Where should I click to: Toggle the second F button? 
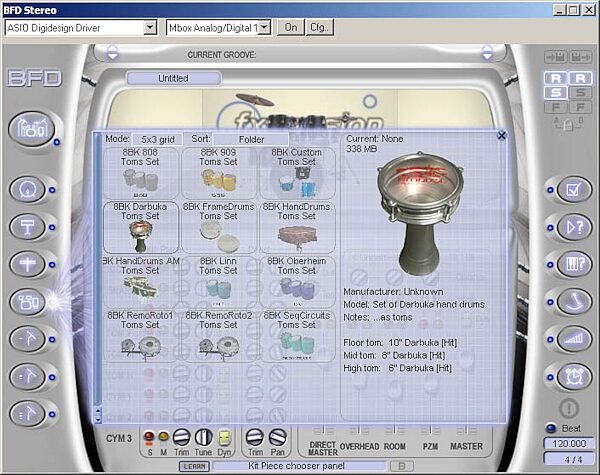pyautogui.click(x=580, y=106)
